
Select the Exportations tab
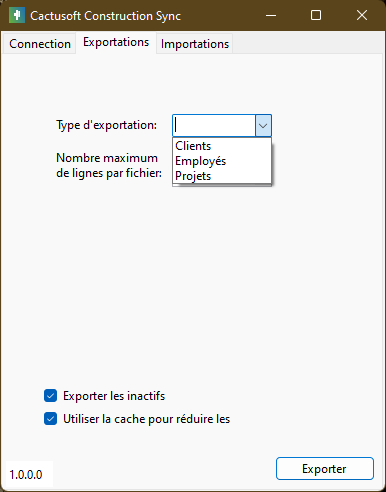(x=116, y=42)
